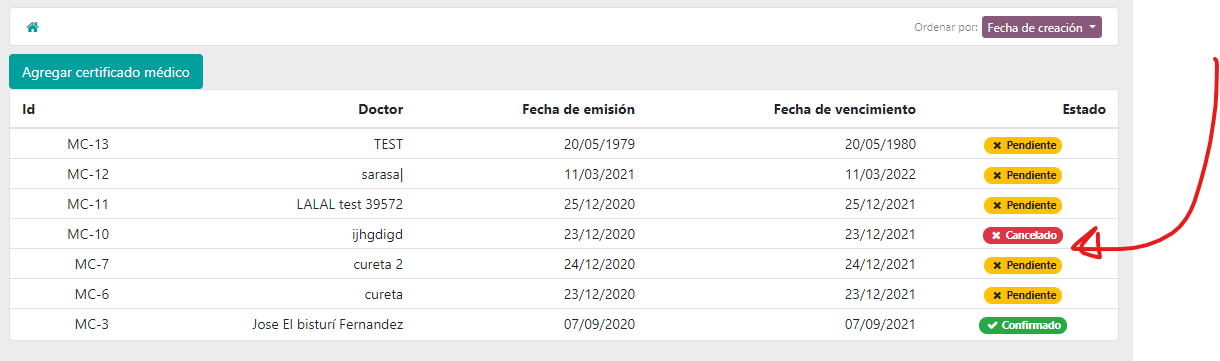Click the Pendiente badge for MC-13
This screenshot has height=361, width=1220.
[x=1023, y=145]
